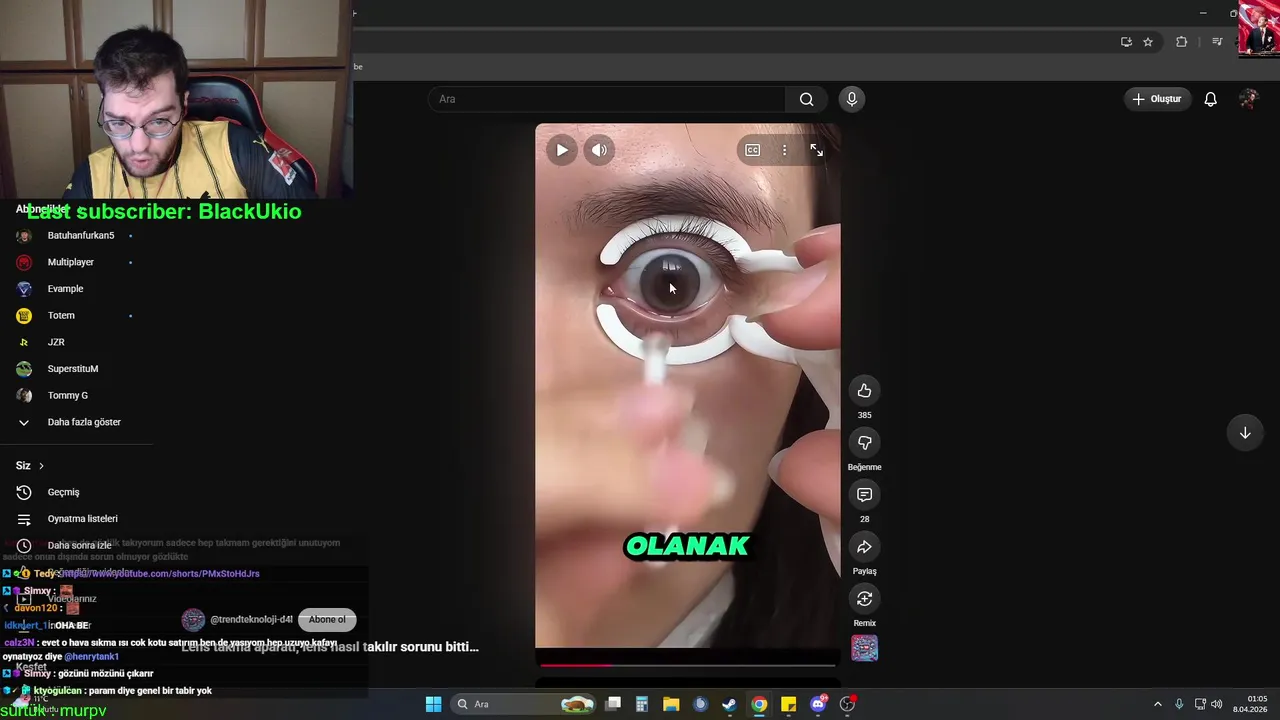Show hidden system tray icons
Image resolution: width=1280 pixels, height=720 pixels.
[x=1158, y=704]
